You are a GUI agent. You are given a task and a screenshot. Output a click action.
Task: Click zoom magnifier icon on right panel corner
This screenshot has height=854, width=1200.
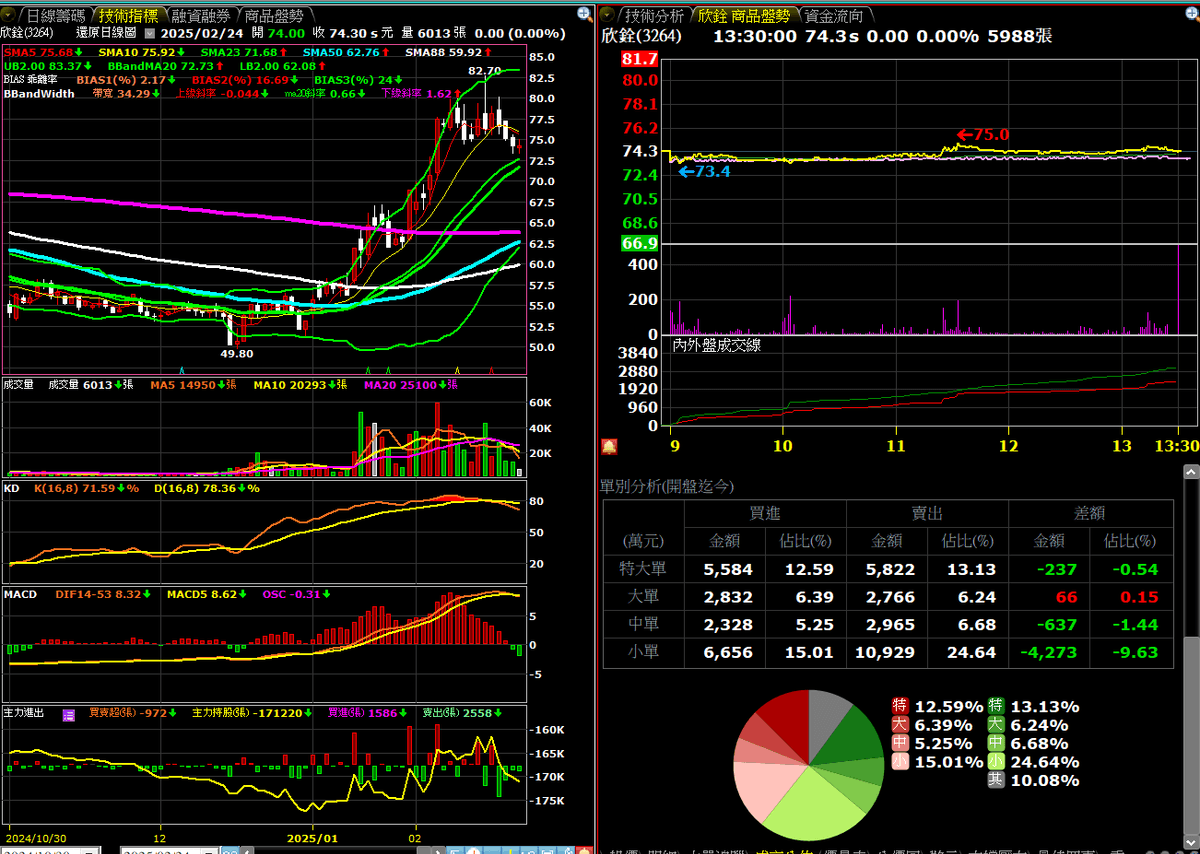tap(1192, 13)
